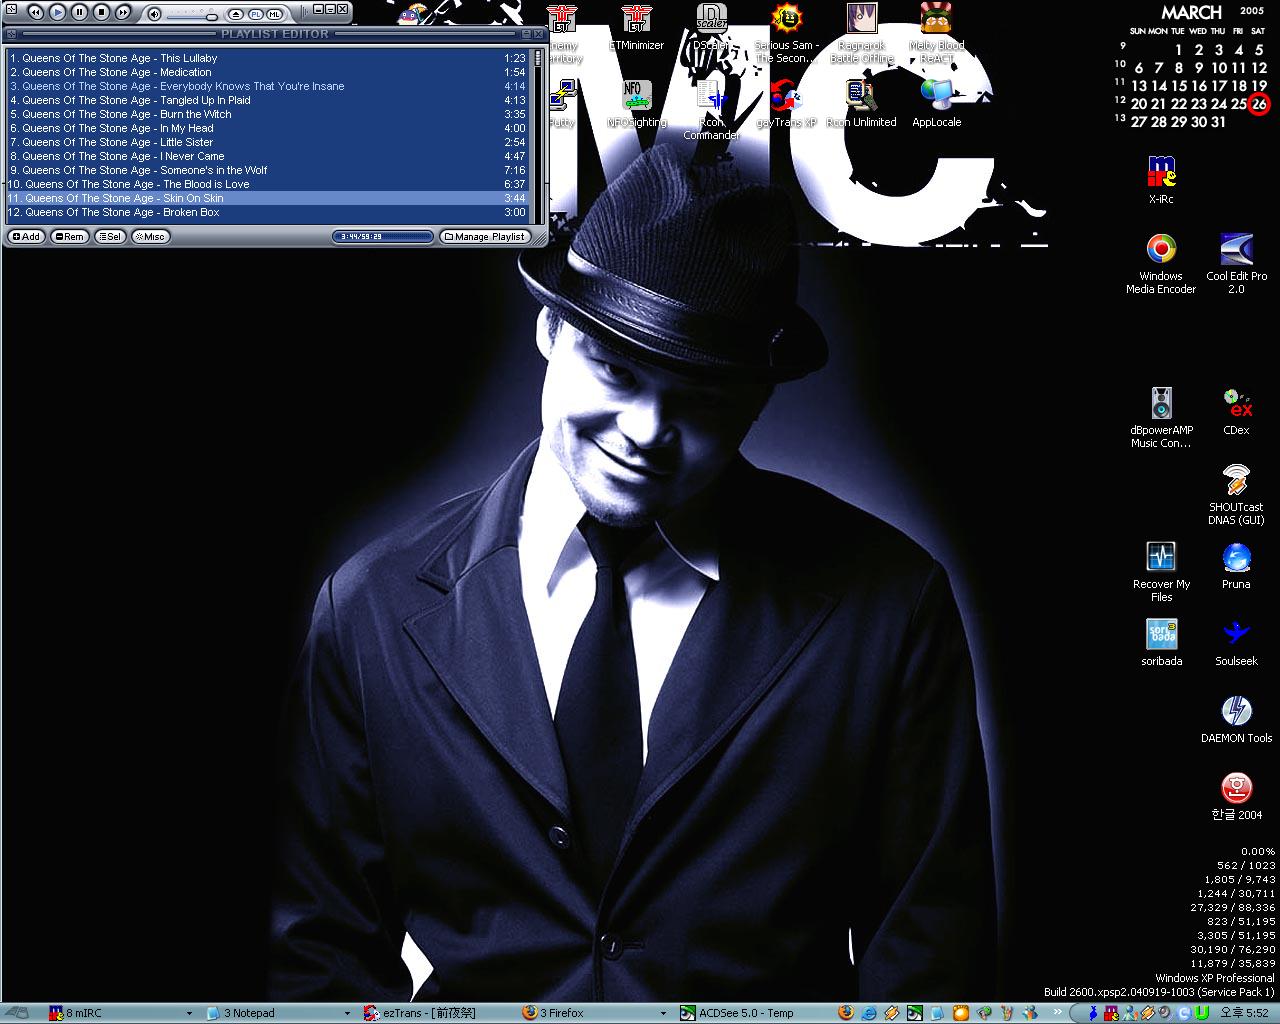Screen dimensions: 1280x1024
Task: Open the Cool Edit Pro 2.0 icon
Action: [x=1236, y=250]
